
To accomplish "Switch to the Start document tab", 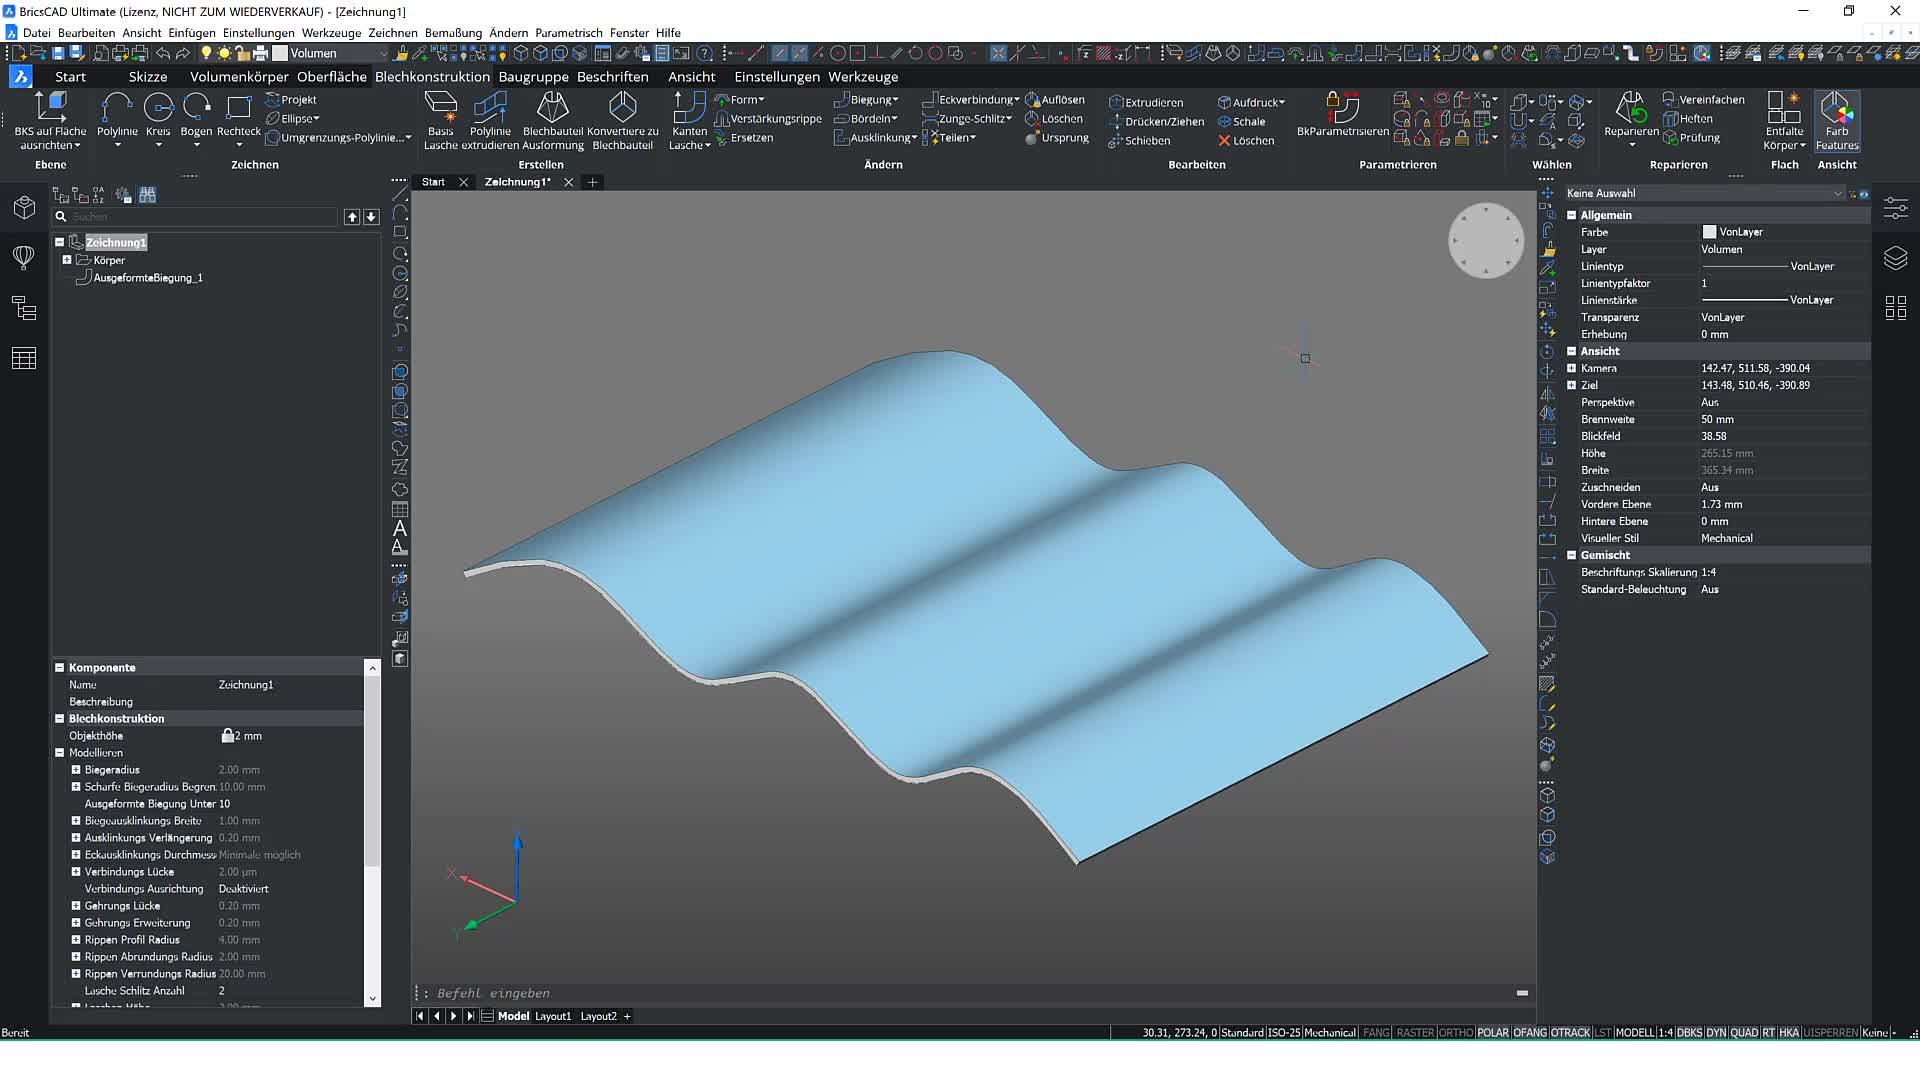I will (433, 182).
